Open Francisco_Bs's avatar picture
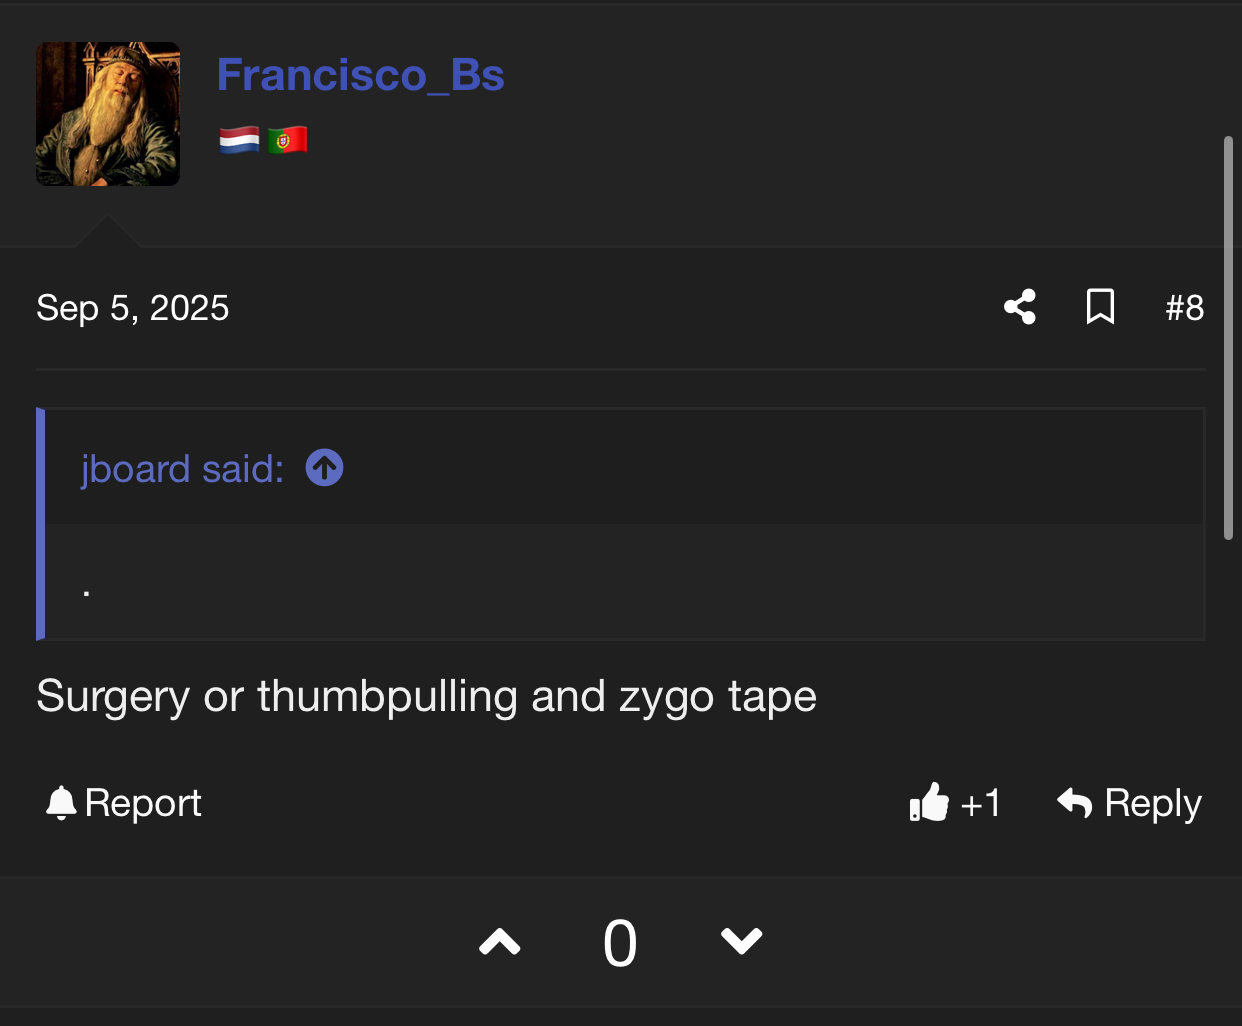The width and height of the screenshot is (1242, 1026). [x=108, y=114]
